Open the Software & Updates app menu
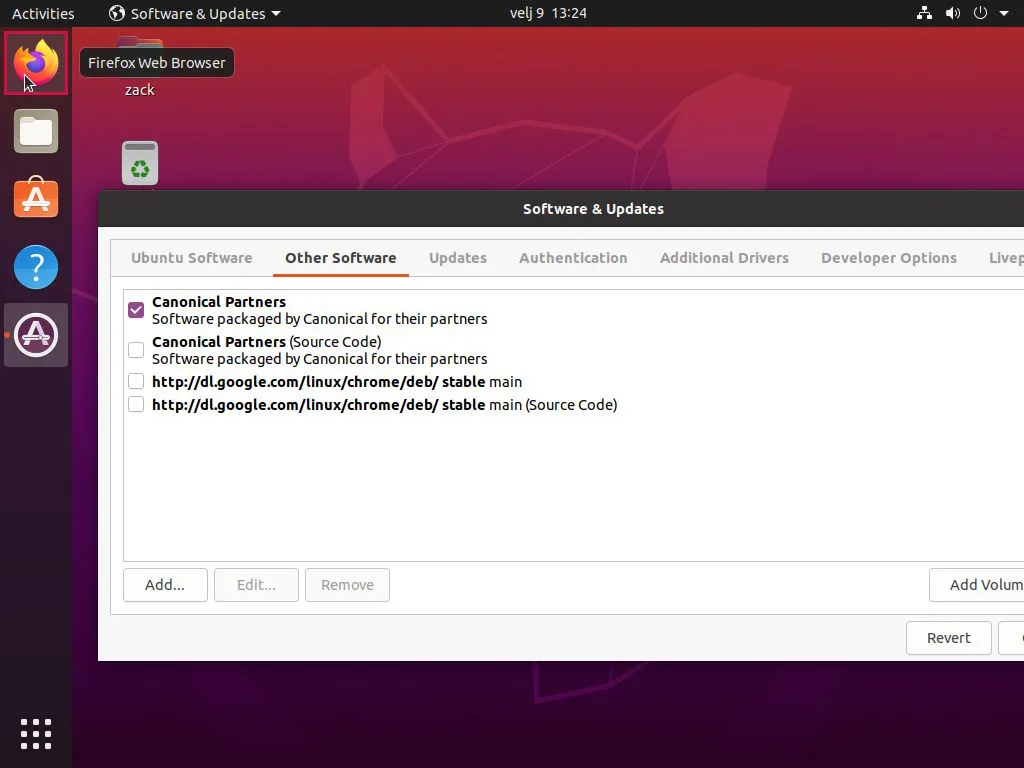Screen dimensions: 1024x768 (195, 13)
